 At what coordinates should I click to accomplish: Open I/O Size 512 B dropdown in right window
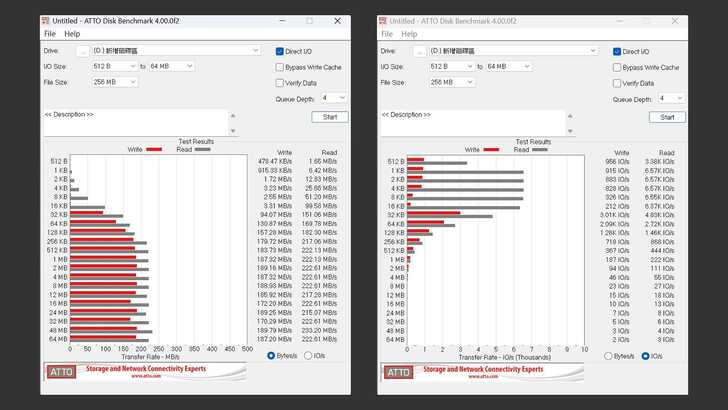tap(451, 66)
